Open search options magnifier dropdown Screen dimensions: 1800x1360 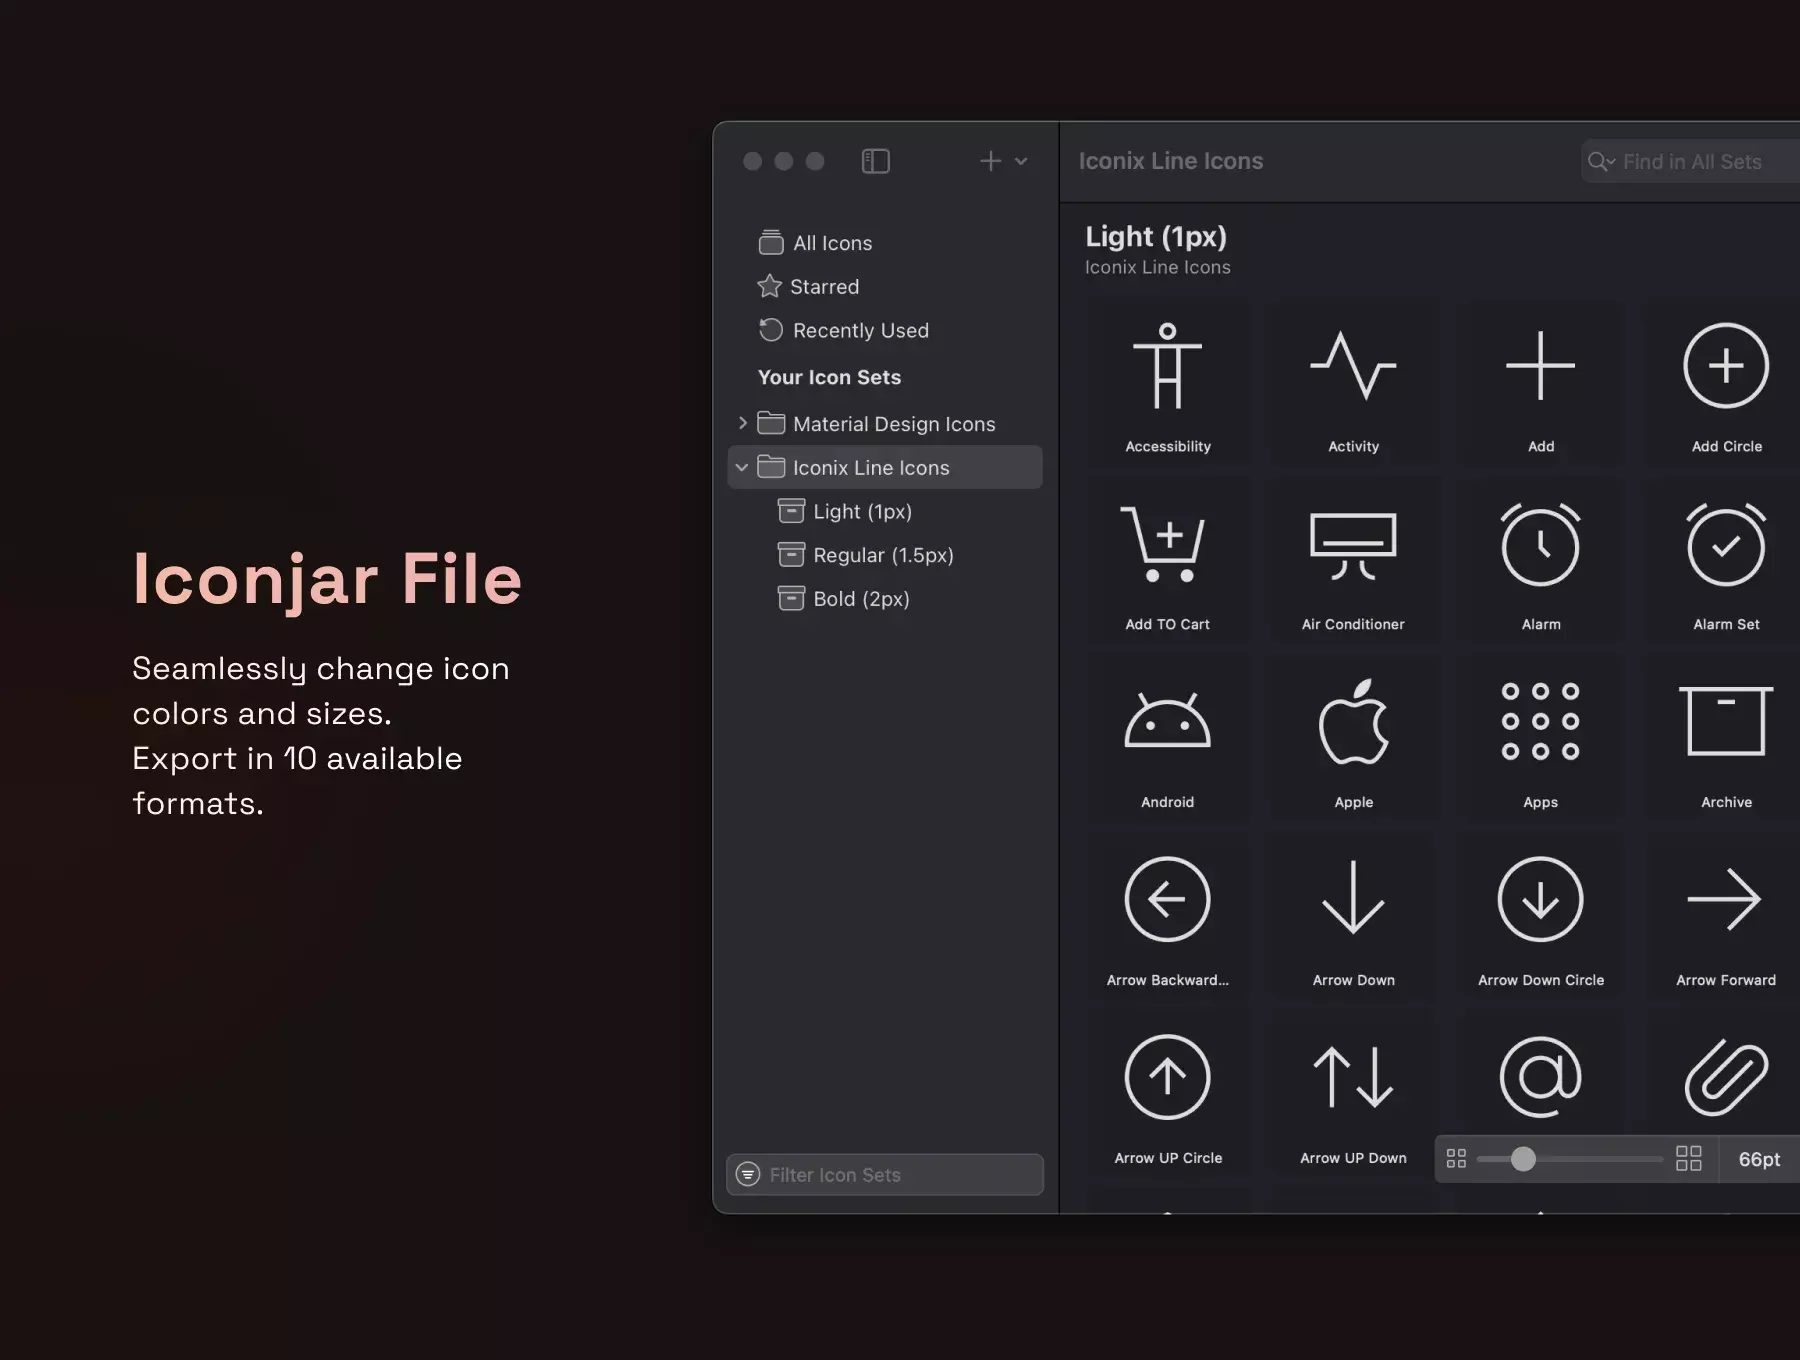pos(1601,161)
